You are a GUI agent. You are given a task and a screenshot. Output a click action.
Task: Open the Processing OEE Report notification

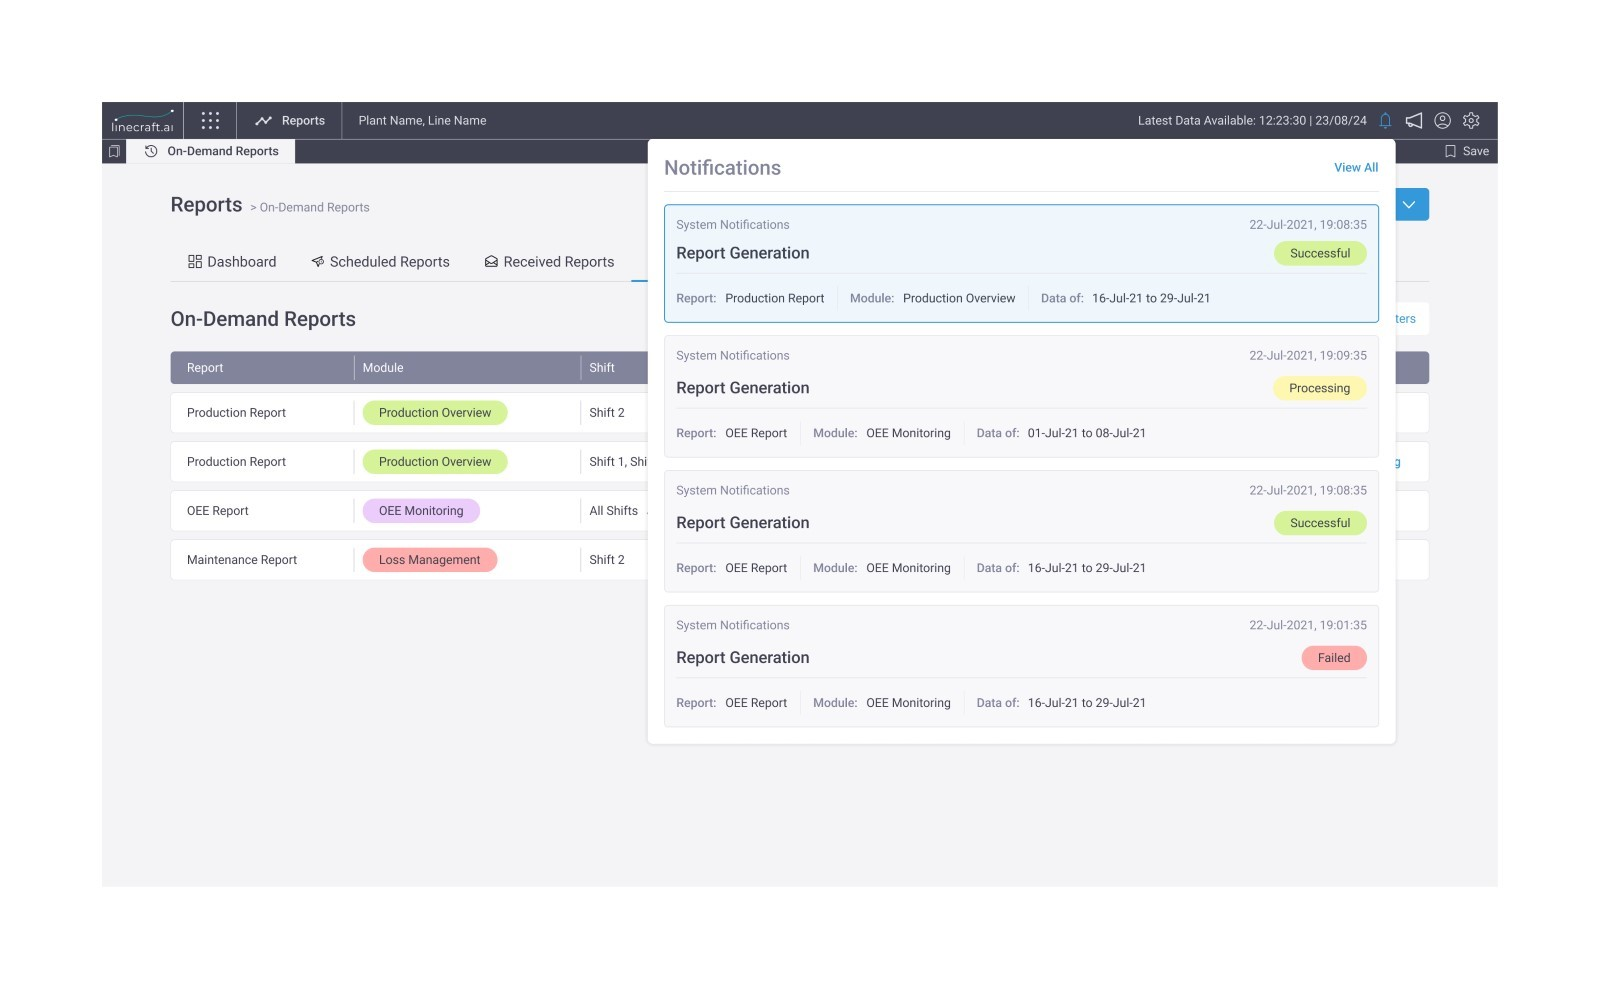(1021, 397)
